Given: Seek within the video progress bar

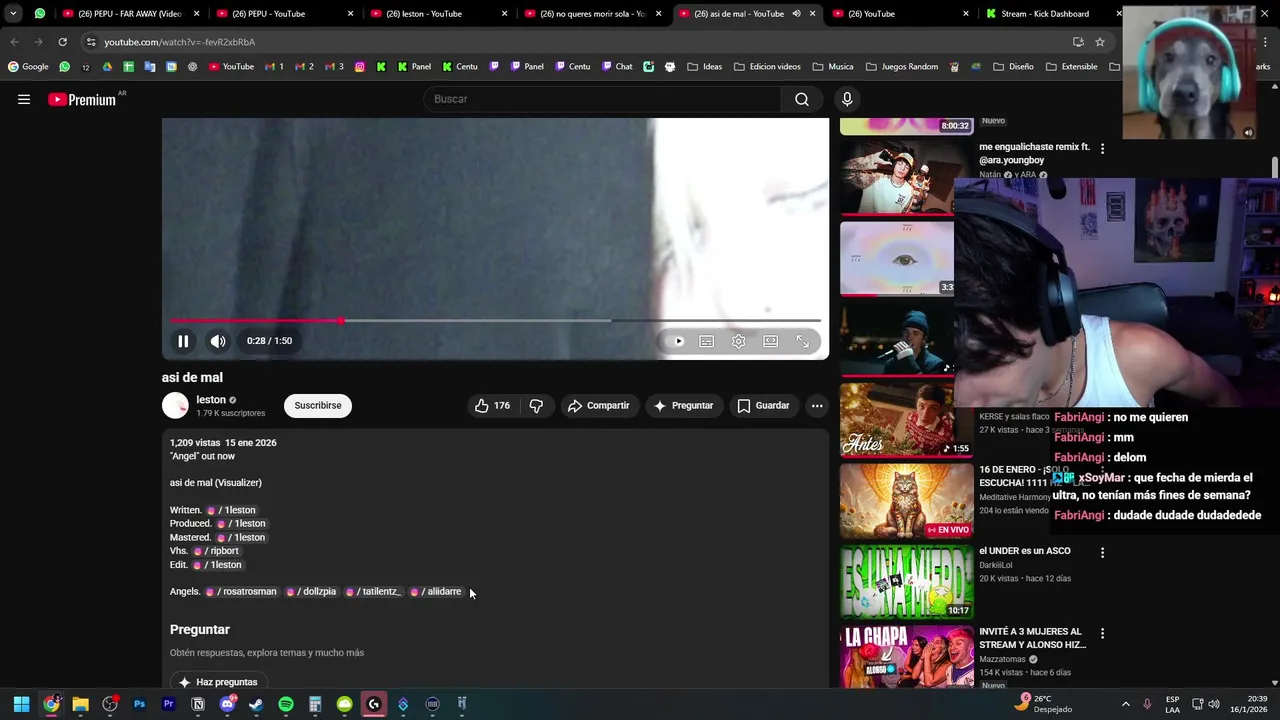Looking at the screenshot, I should click(495, 320).
